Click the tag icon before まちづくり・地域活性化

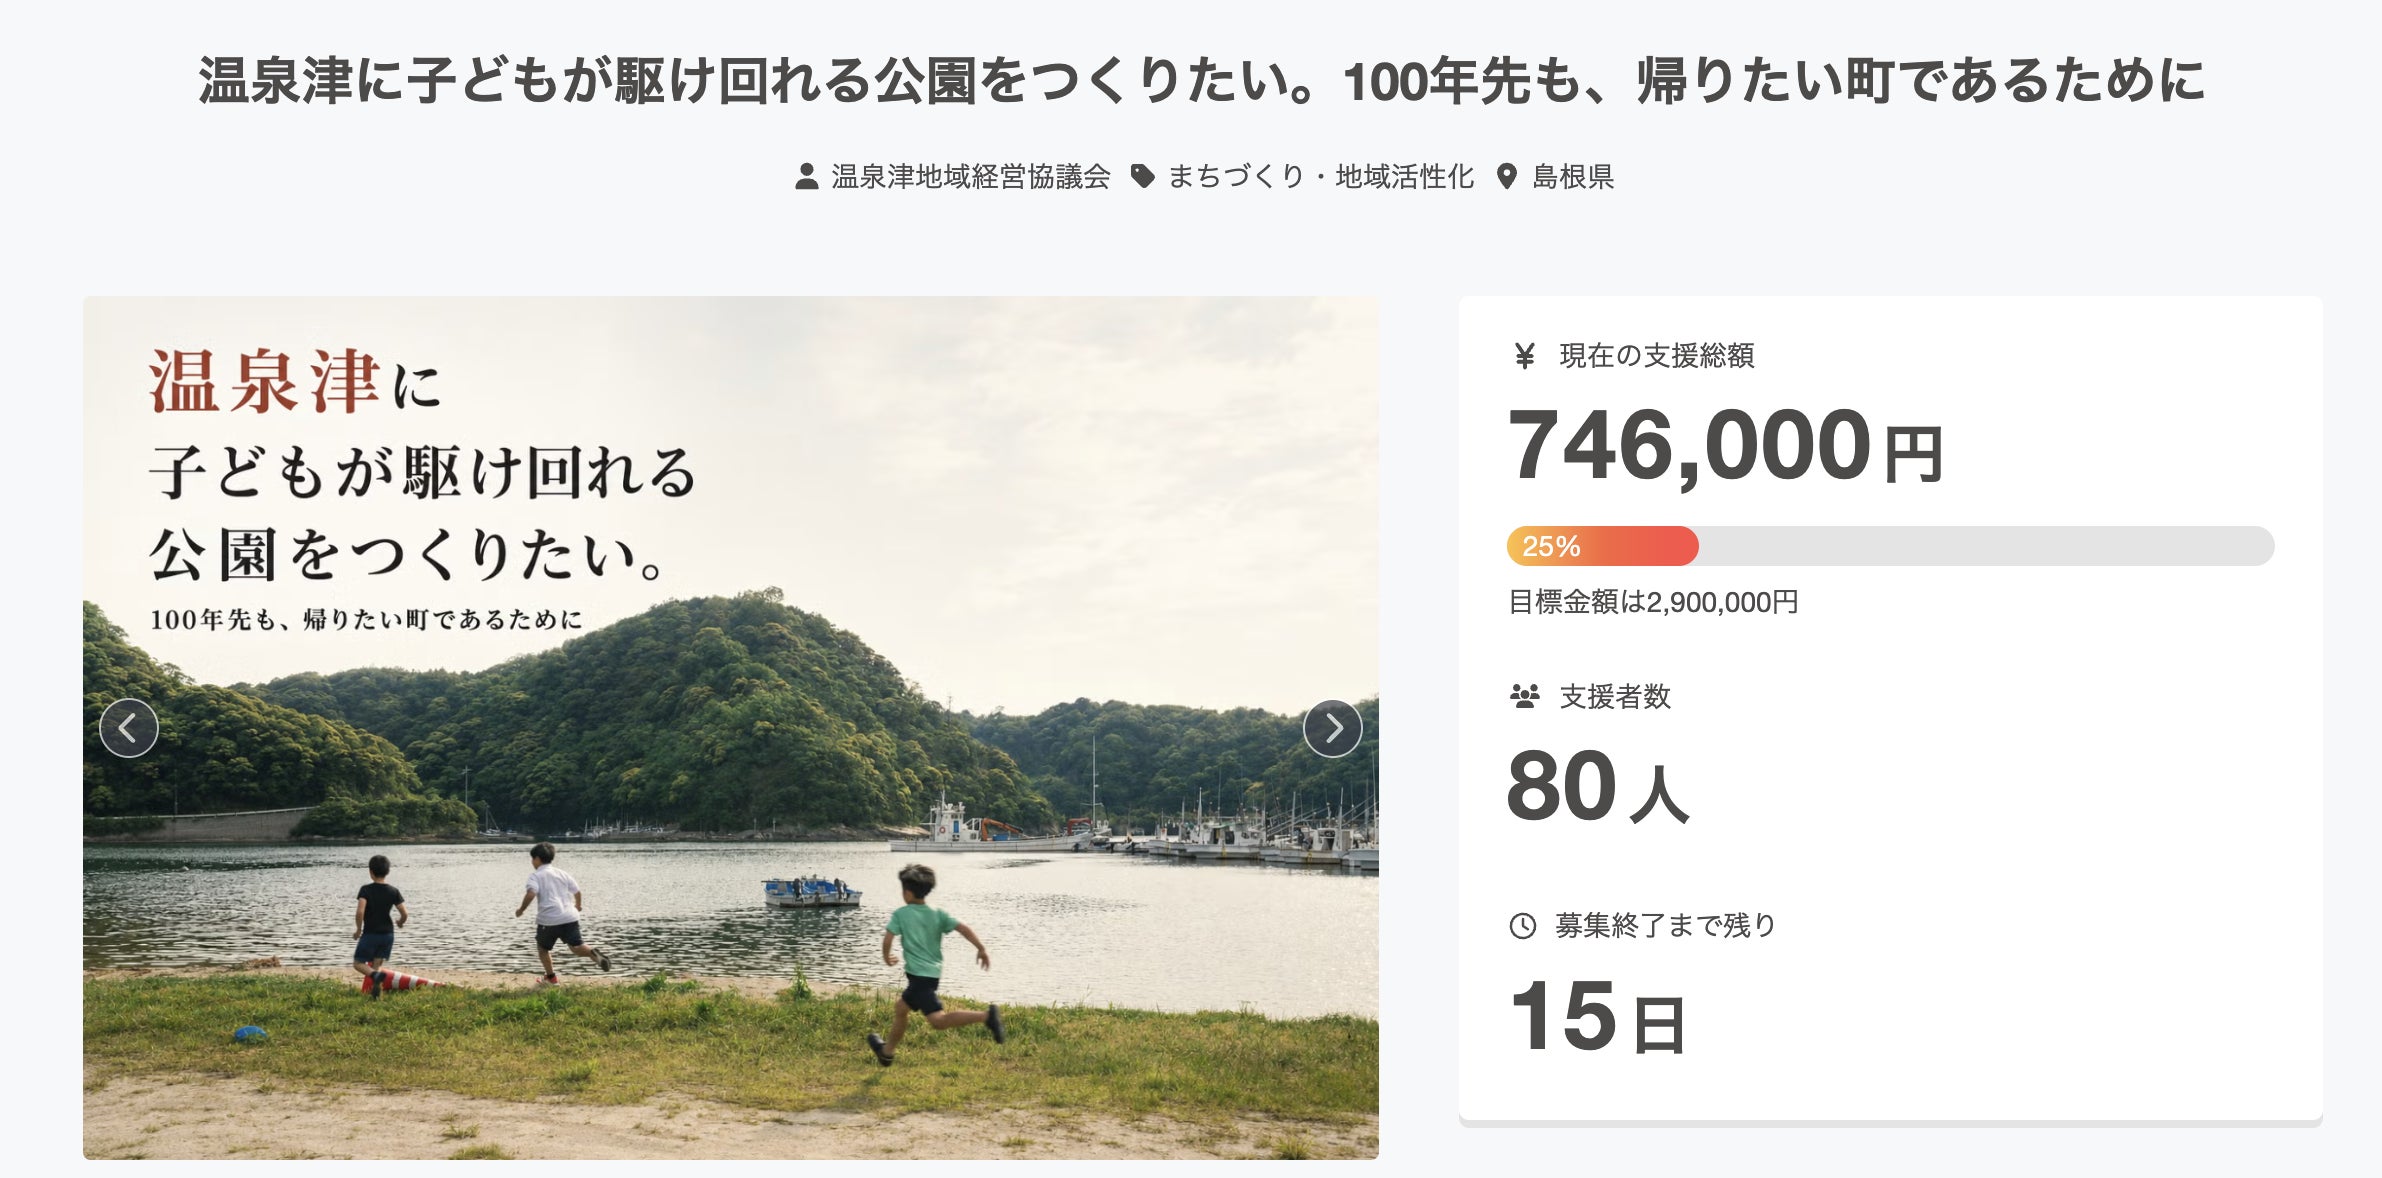coord(1143,177)
